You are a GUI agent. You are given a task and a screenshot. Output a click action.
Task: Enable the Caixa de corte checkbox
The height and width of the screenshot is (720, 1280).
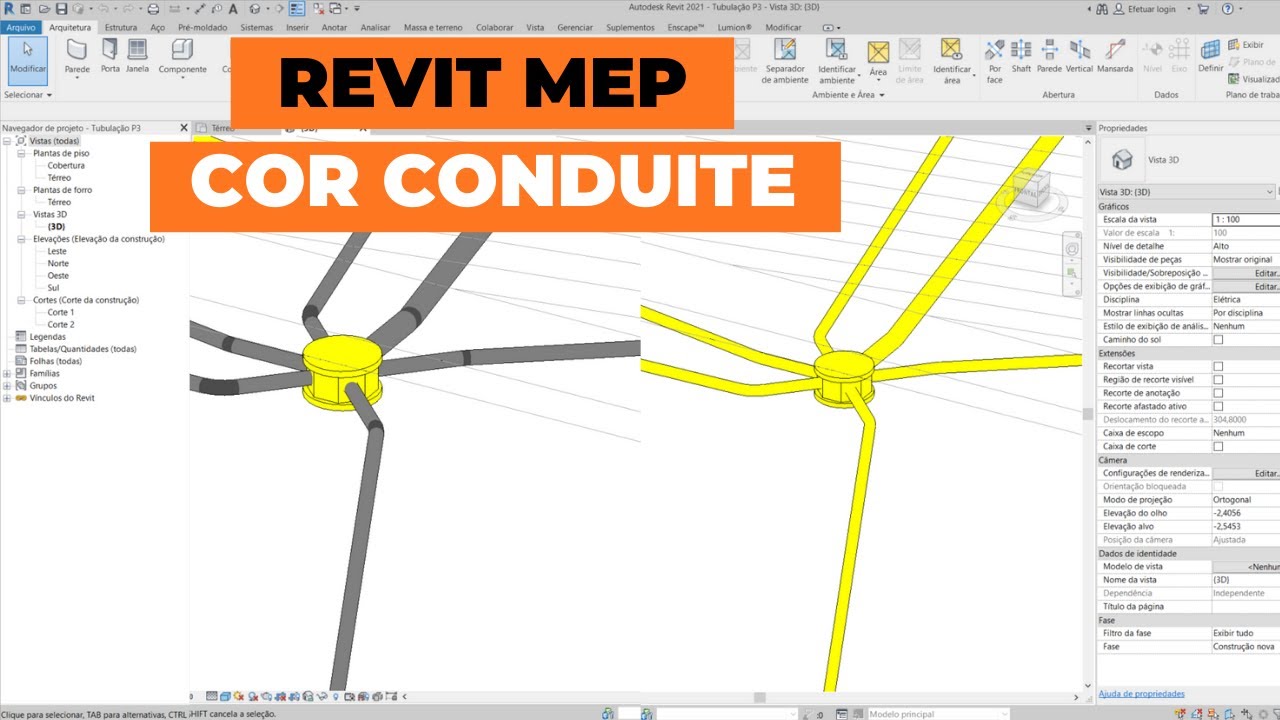1218,447
